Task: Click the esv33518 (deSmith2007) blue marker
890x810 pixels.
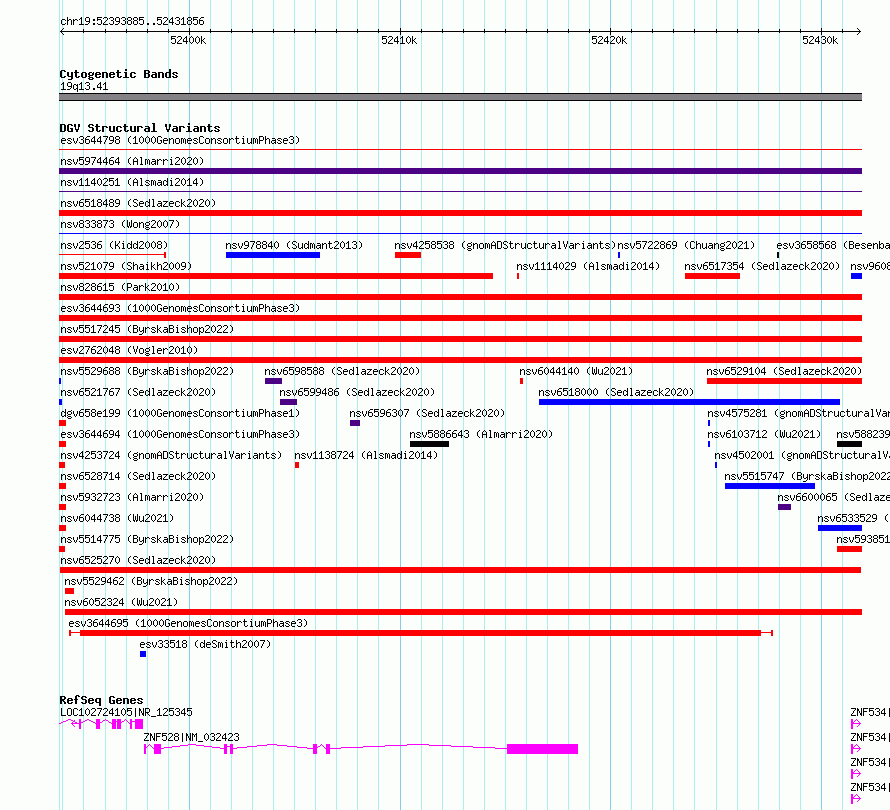Action: pyautogui.click(x=143, y=654)
